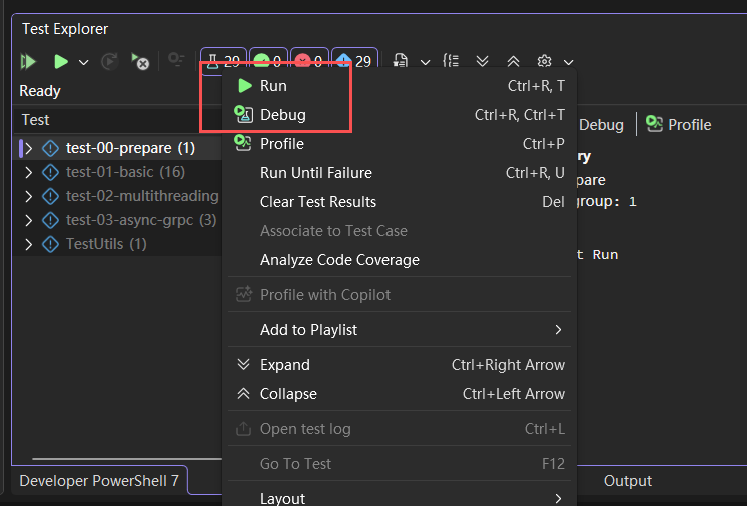Click the Group By toolbar icon
The width and height of the screenshot is (747, 506).
click(451, 61)
